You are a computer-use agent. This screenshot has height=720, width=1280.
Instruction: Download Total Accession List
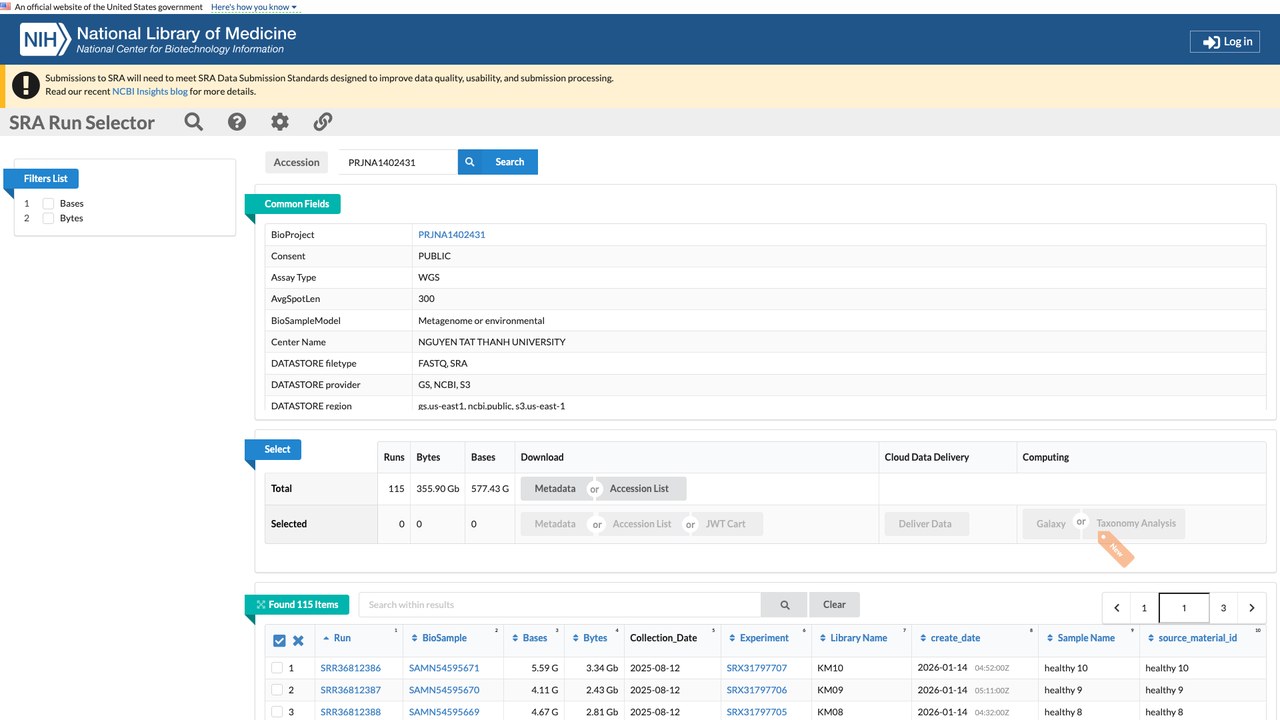click(x=639, y=489)
